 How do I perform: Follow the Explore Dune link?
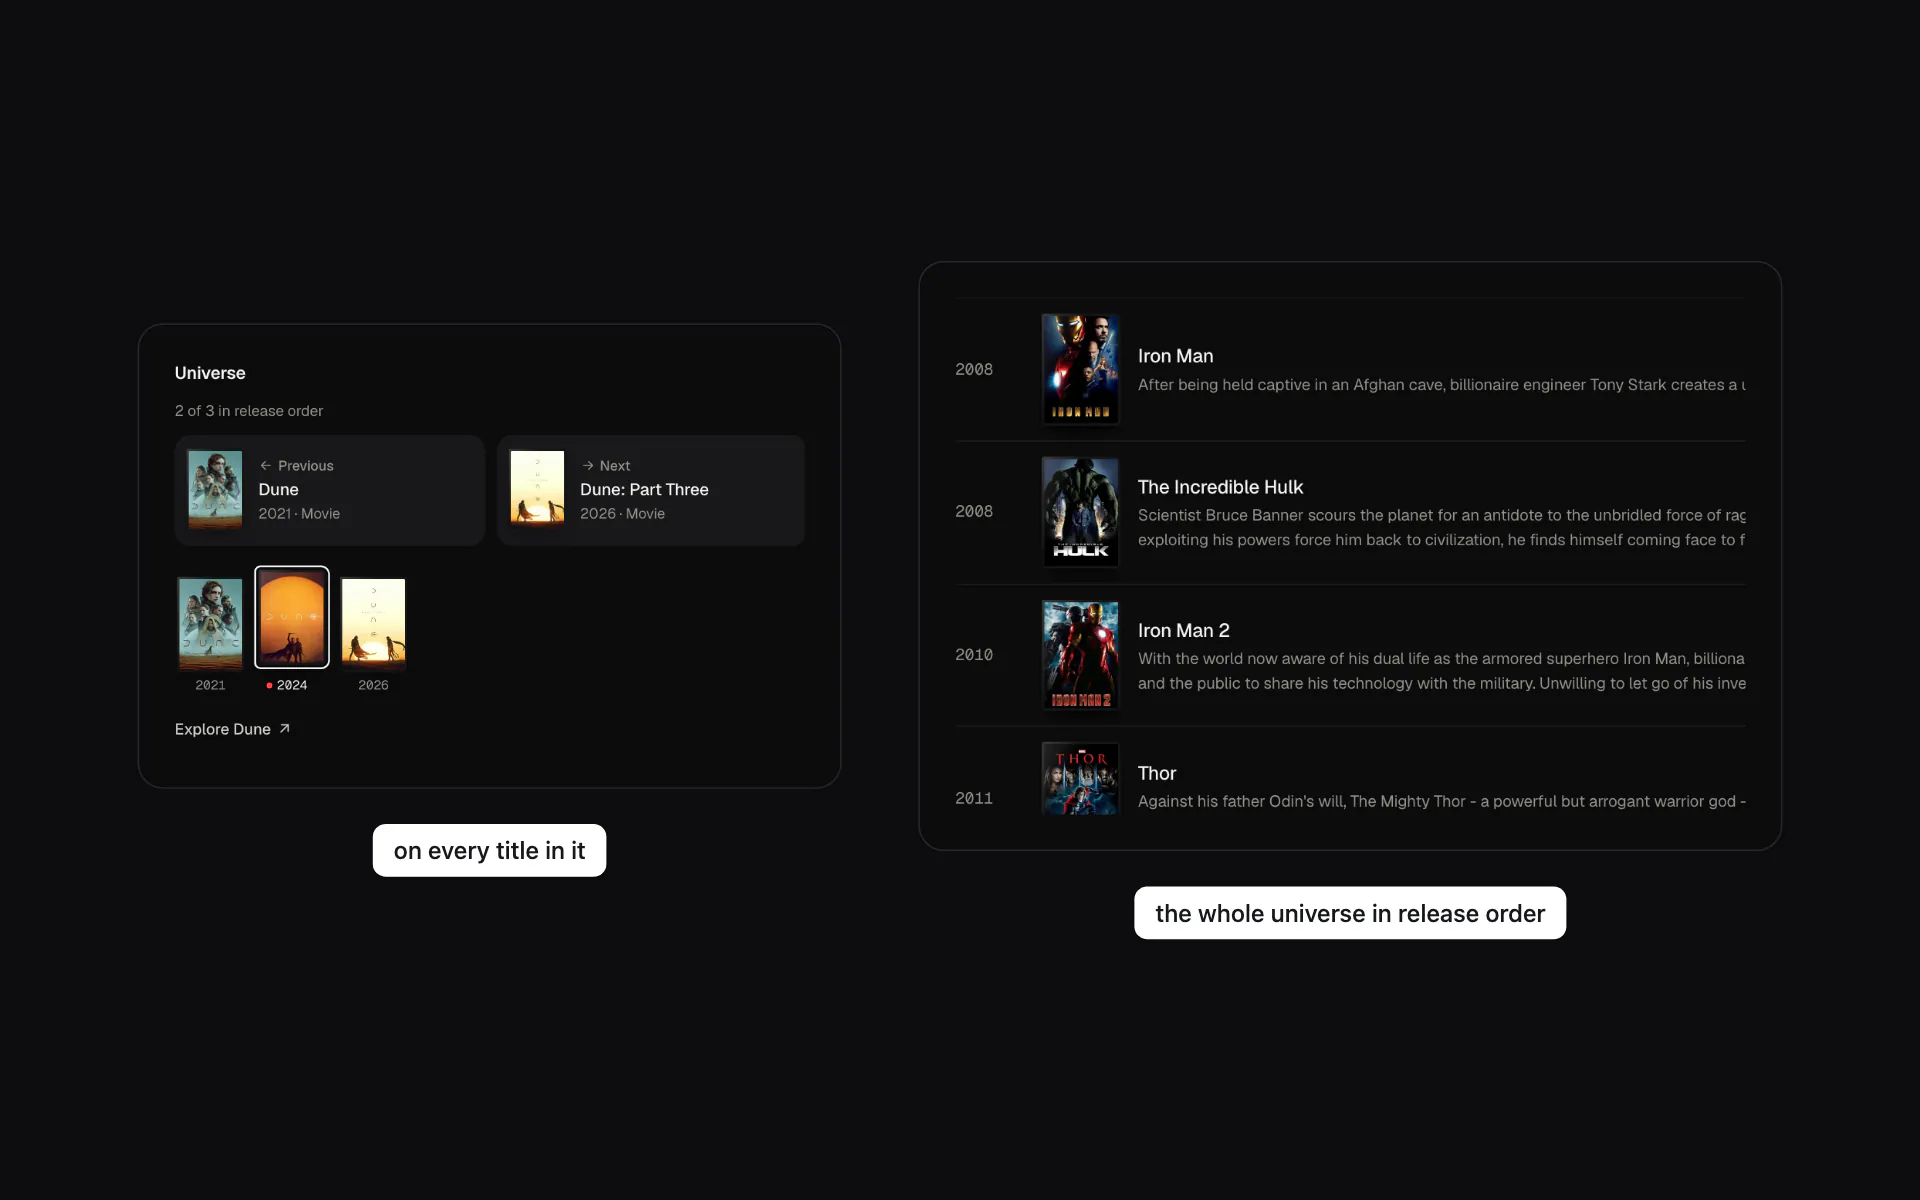(x=232, y=729)
